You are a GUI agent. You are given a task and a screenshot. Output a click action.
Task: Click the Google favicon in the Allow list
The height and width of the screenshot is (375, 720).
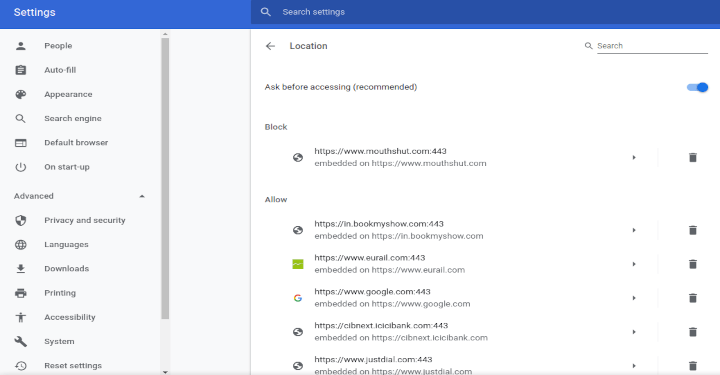tap(298, 298)
